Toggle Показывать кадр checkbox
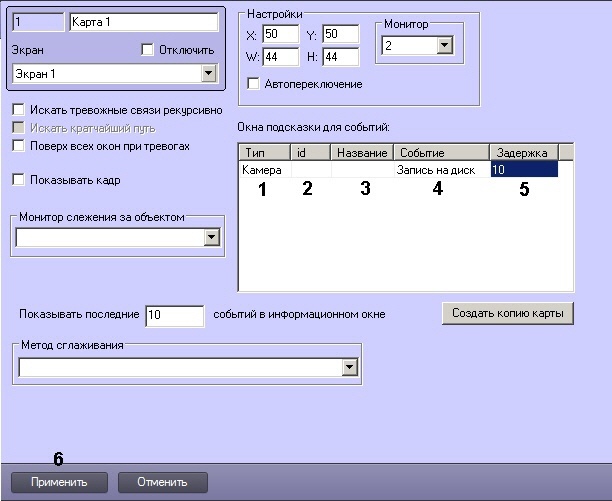The height and width of the screenshot is (501, 612). point(18,180)
